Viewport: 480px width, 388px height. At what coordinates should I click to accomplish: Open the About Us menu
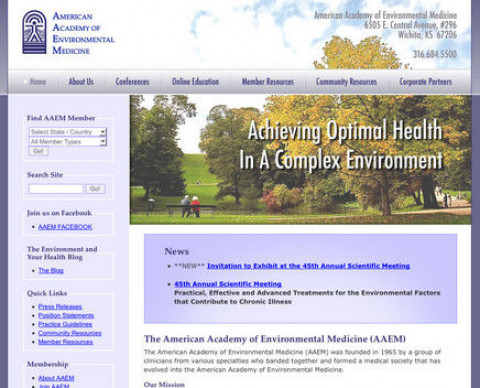click(x=81, y=82)
